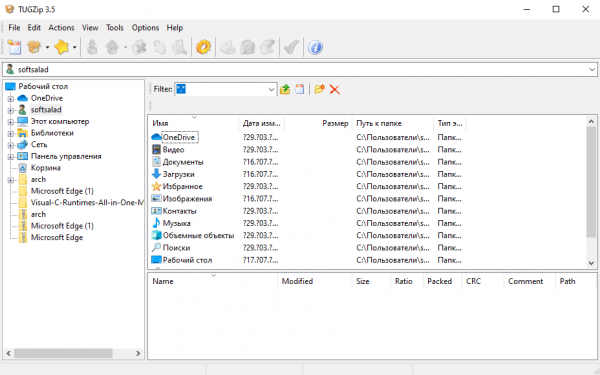Click the grayed hand icon in toolbar
The width and height of the screenshot is (600, 375).
tap(159, 47)
